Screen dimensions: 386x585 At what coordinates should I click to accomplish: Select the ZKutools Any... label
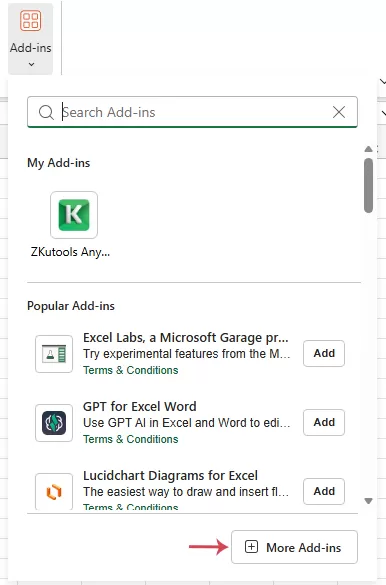(70, 252)
